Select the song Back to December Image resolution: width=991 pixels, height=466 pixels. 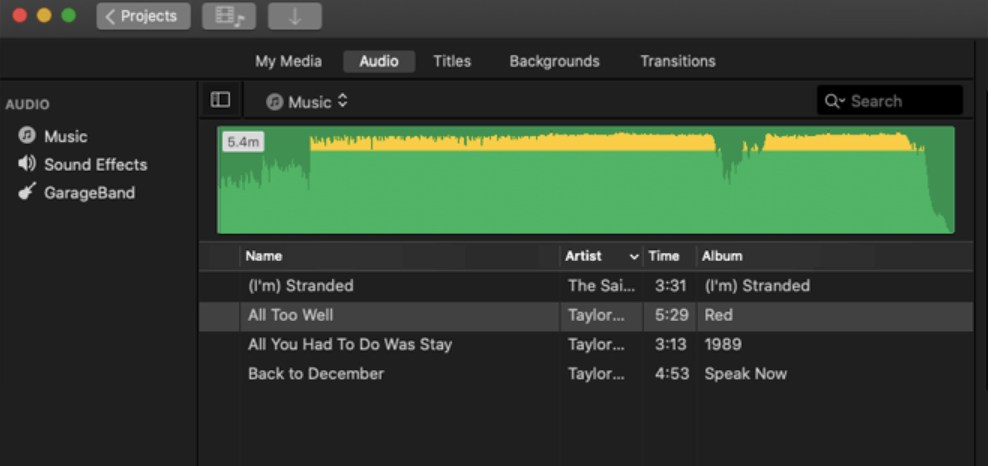click(x=316, y=374)
